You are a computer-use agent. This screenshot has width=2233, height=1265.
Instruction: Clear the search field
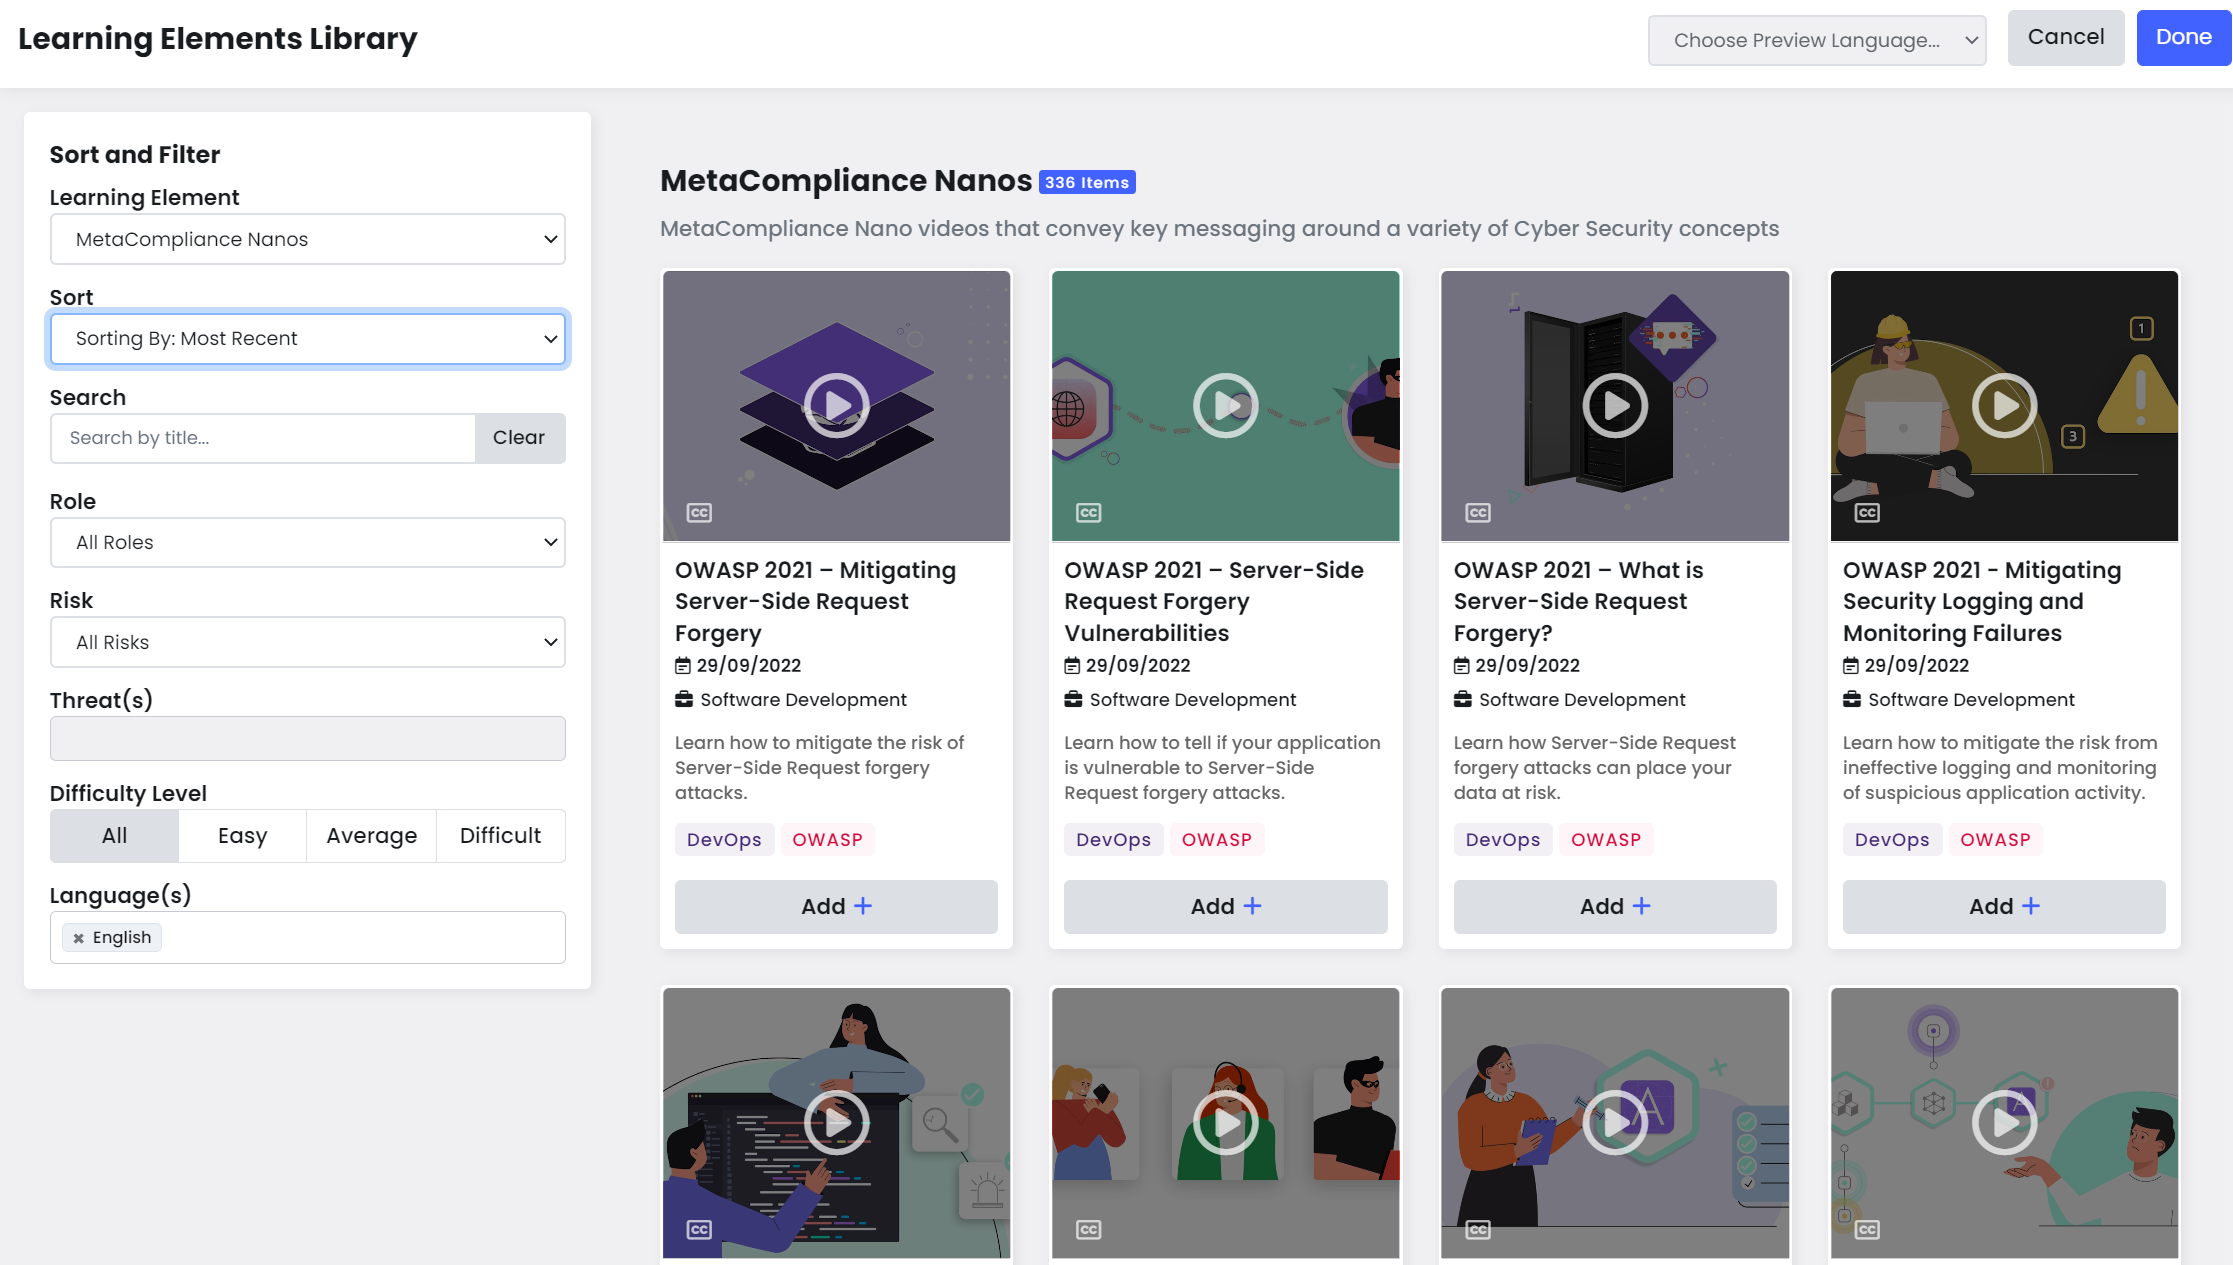click(x=519, y=438)
